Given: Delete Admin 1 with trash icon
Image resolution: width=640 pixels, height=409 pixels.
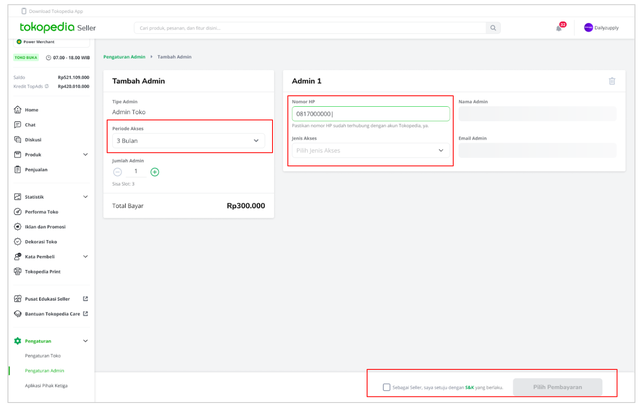Looking at the screenshot, I should tap(612, 81).
